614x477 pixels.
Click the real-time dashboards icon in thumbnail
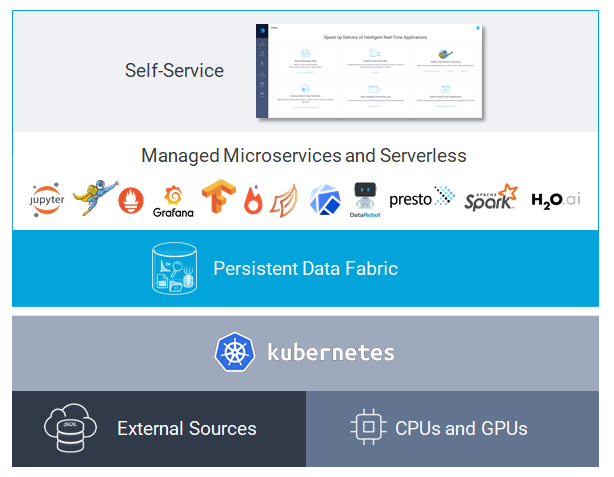[x=446, y=89]
